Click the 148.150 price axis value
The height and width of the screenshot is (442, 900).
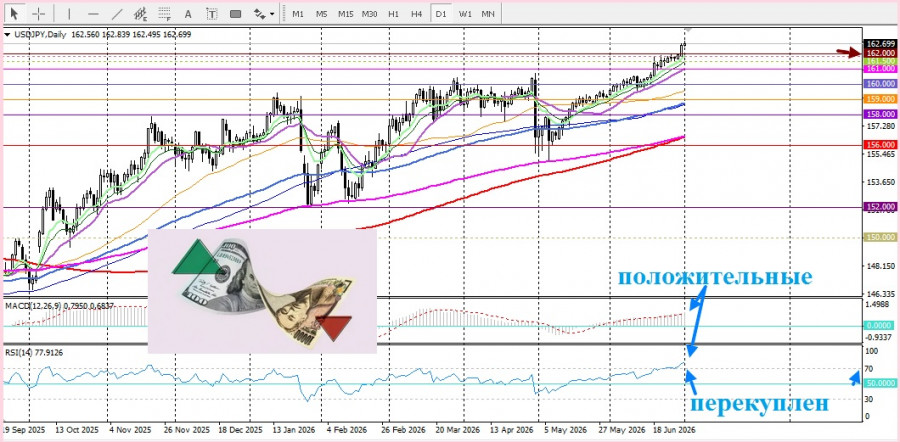pos(880,266)
